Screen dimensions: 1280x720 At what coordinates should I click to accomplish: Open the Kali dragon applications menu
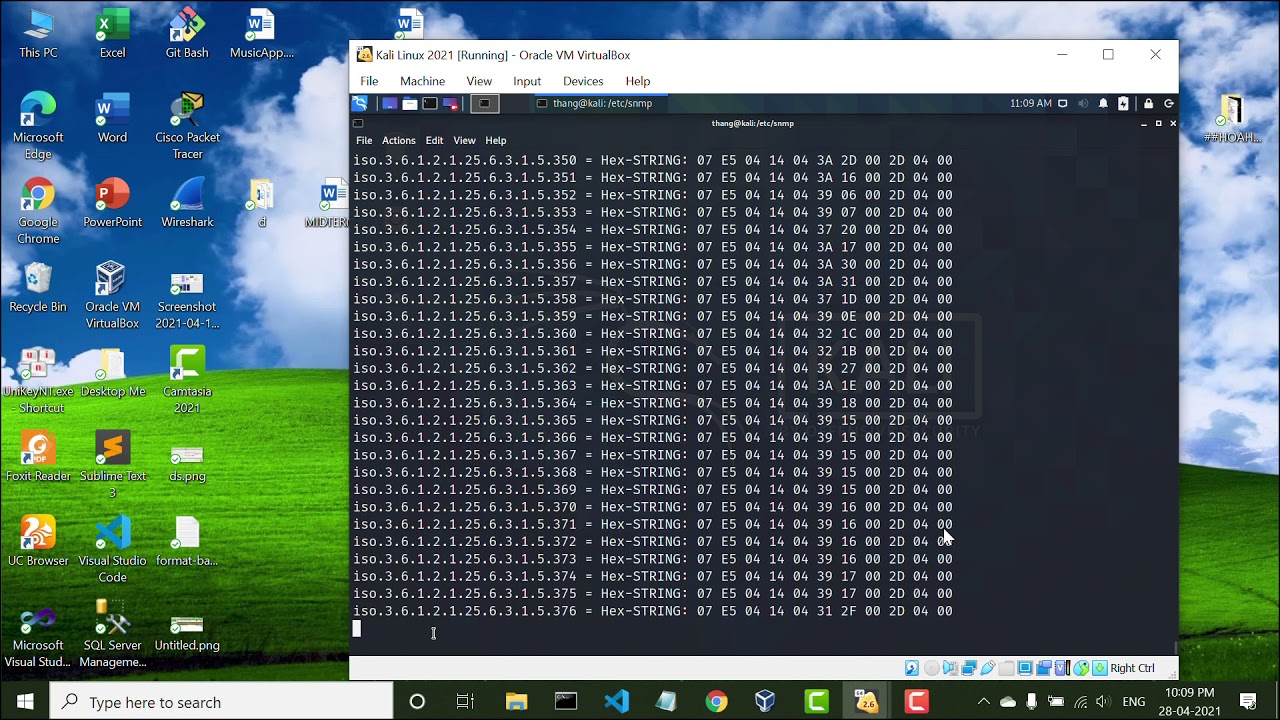click(360, 103)
